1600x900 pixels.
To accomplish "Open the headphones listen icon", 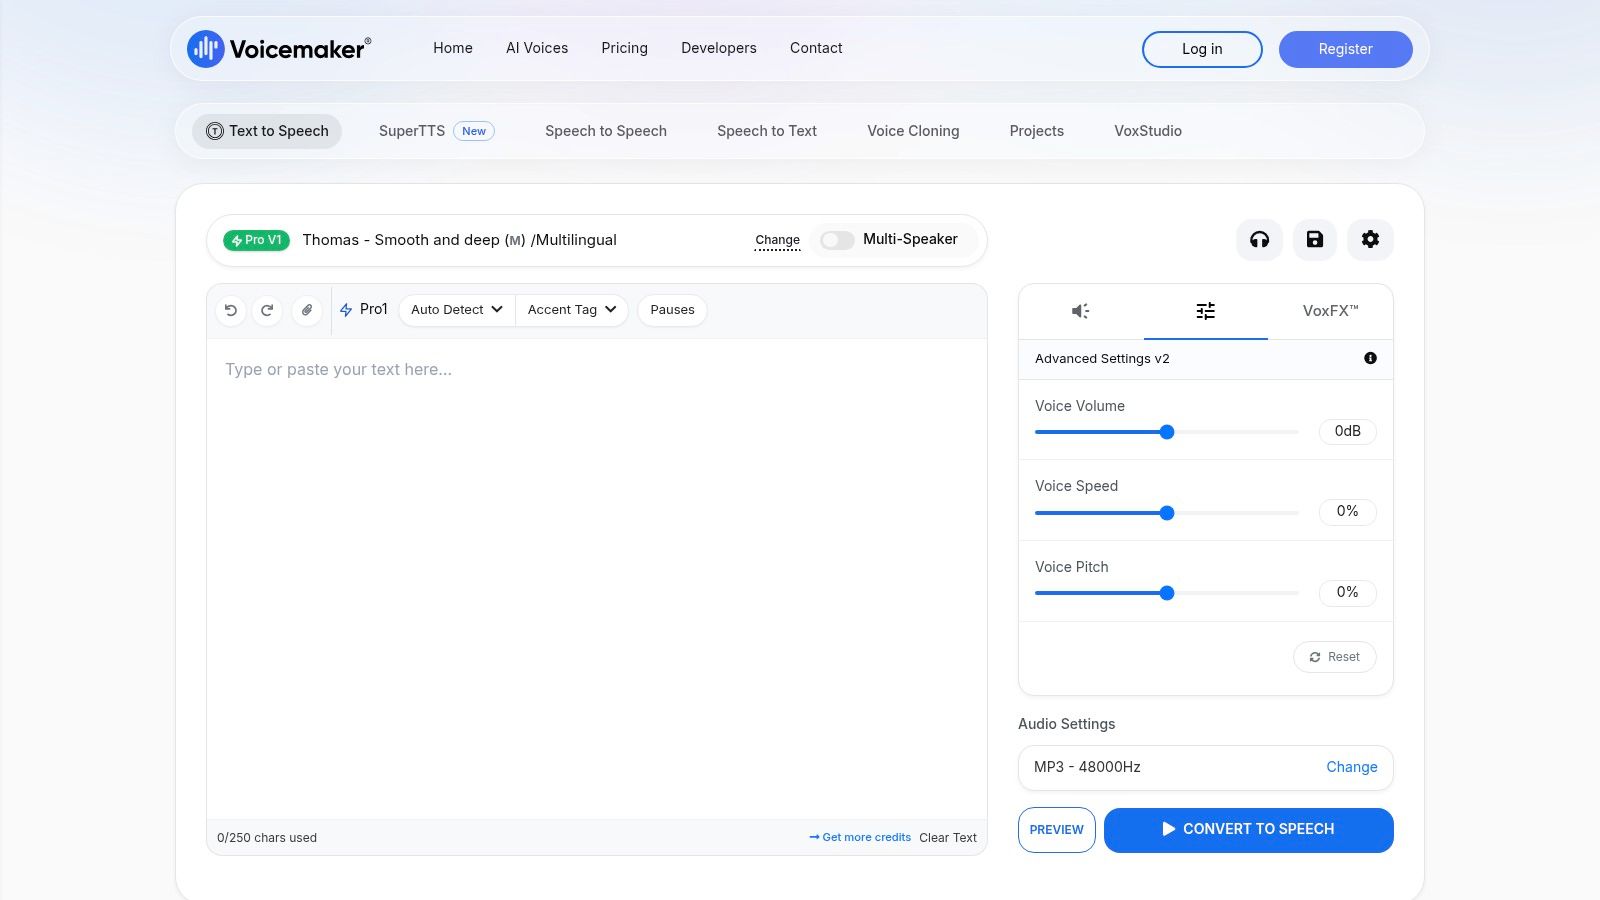I will [1260, 239].
